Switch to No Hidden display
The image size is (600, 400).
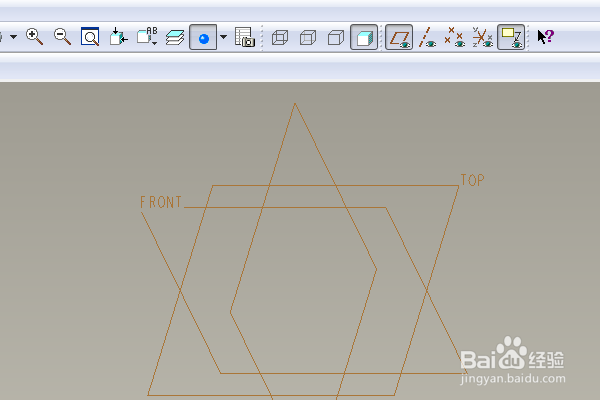pyautogui.click(x=336, y=38)
